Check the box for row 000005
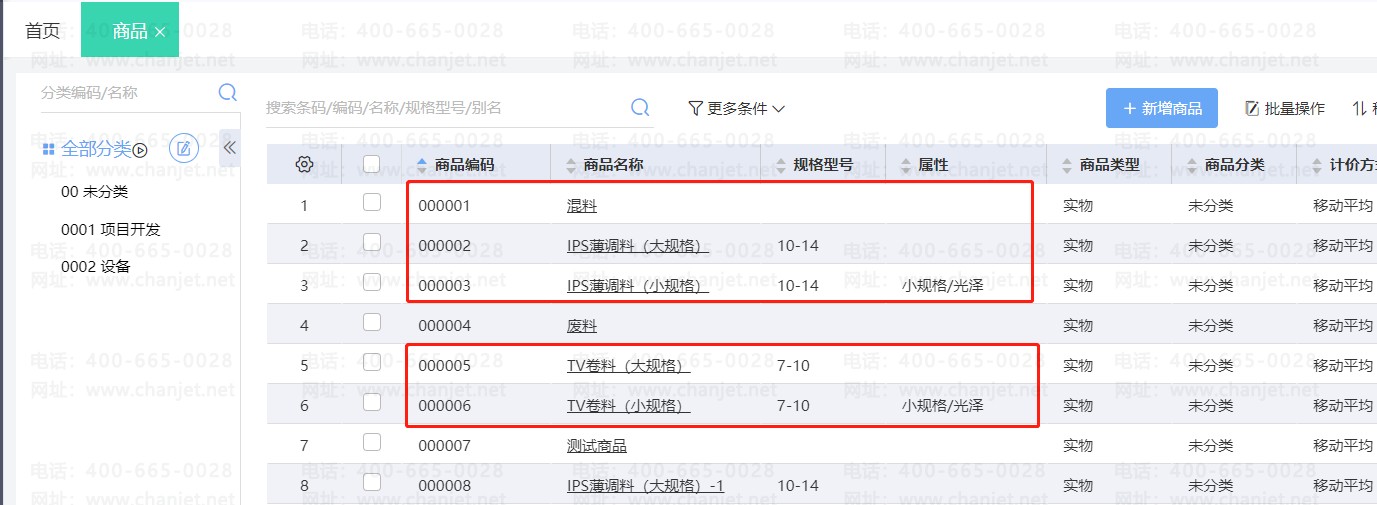The width and height of the screenshot is (1377, 505). (372, 362)
